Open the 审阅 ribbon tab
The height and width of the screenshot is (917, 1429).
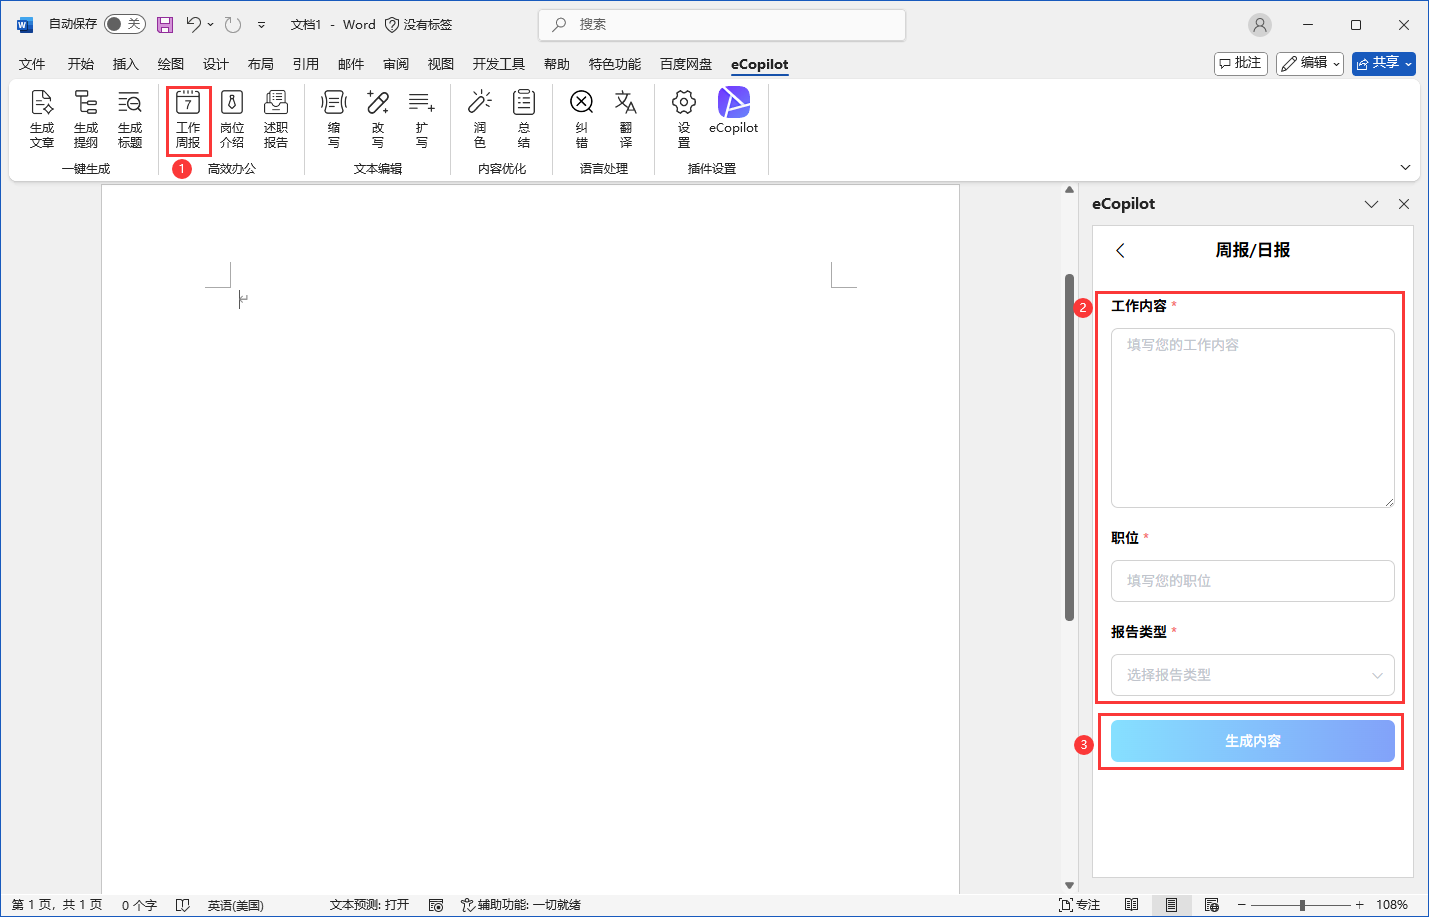(x=396, y=64)
